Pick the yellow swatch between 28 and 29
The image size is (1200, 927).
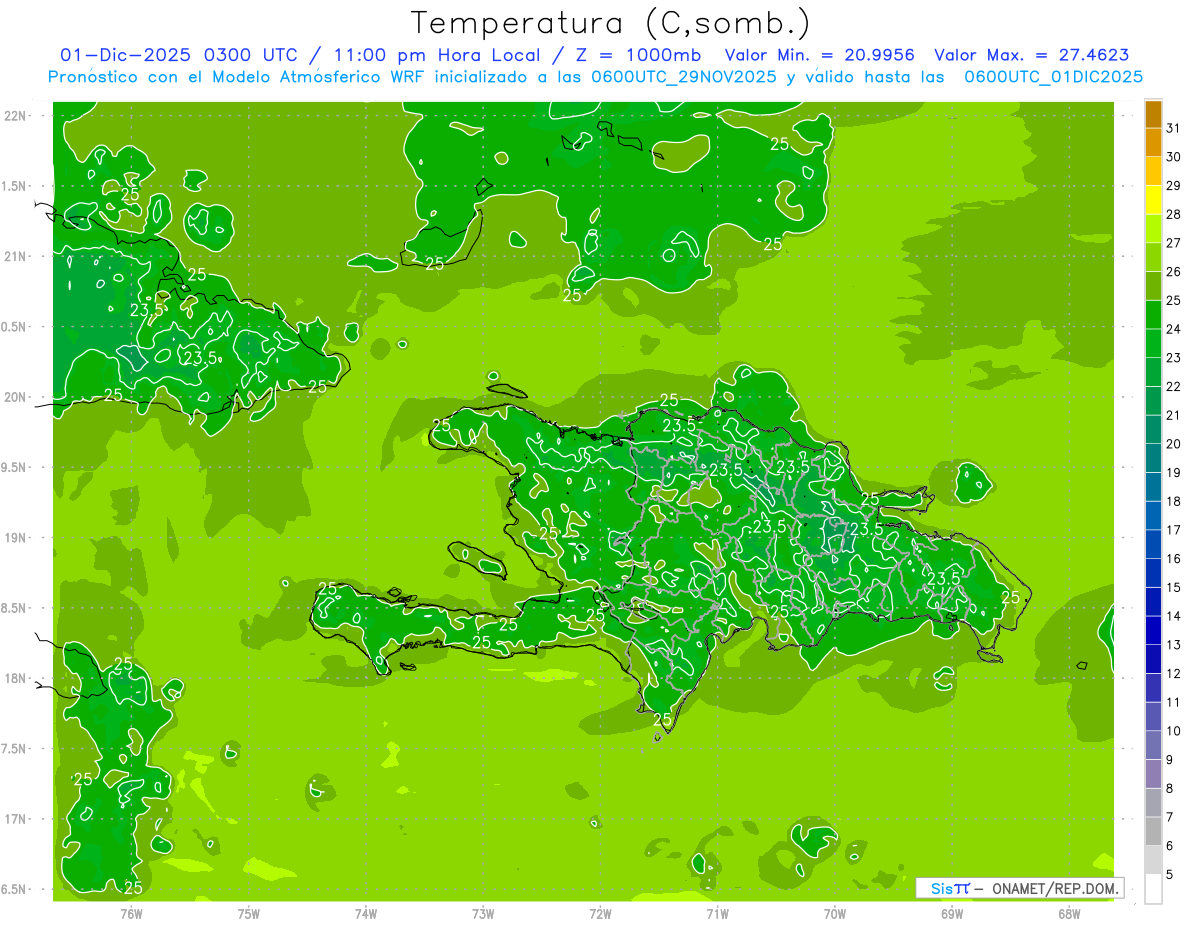point(1153,200)
